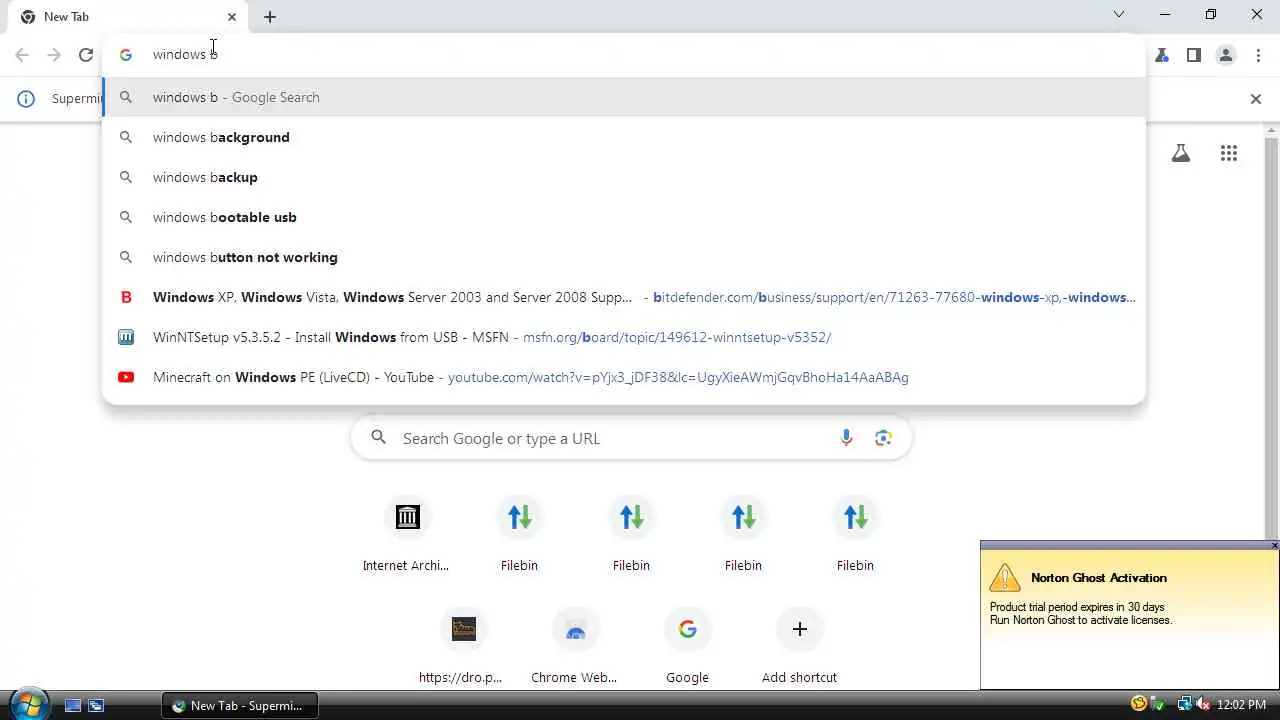Open the Labs flask icon on the page
The height and width of the screenshot is (720, 1280).
tap(1181, 153)
